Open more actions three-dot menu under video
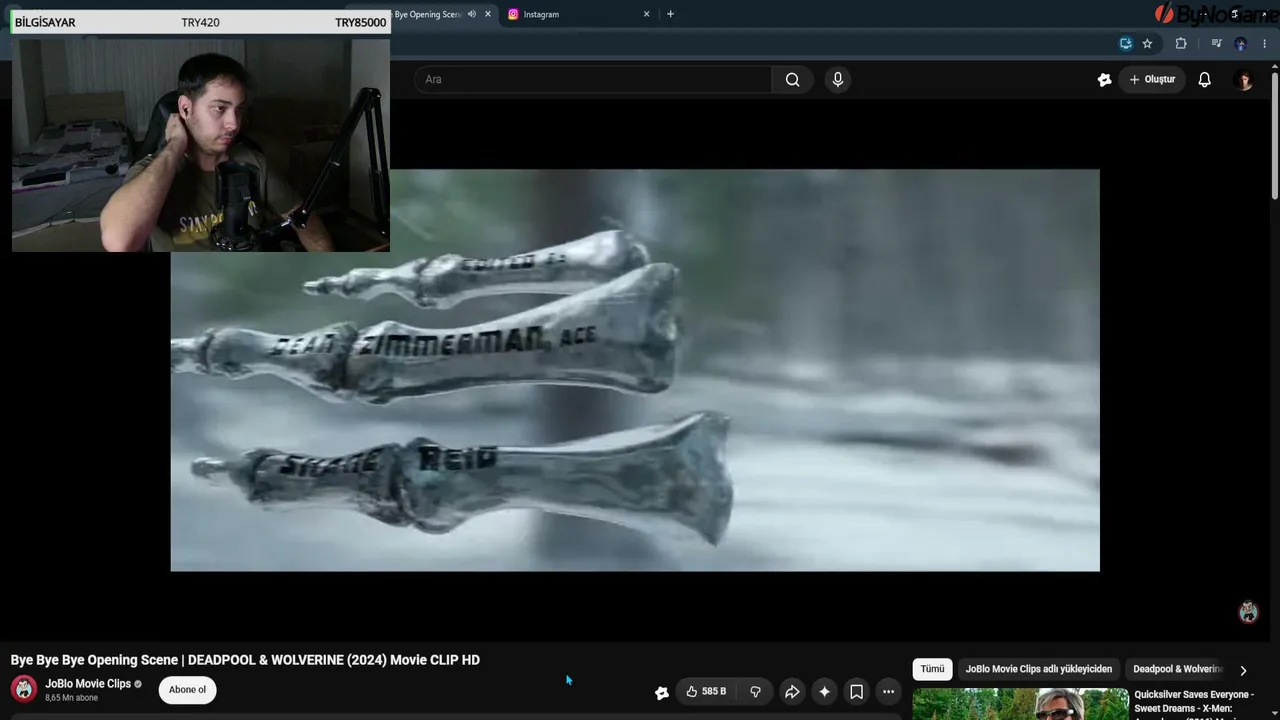Screen dimensions: 1280x720 pyautogui.click(x=888, y=692)
